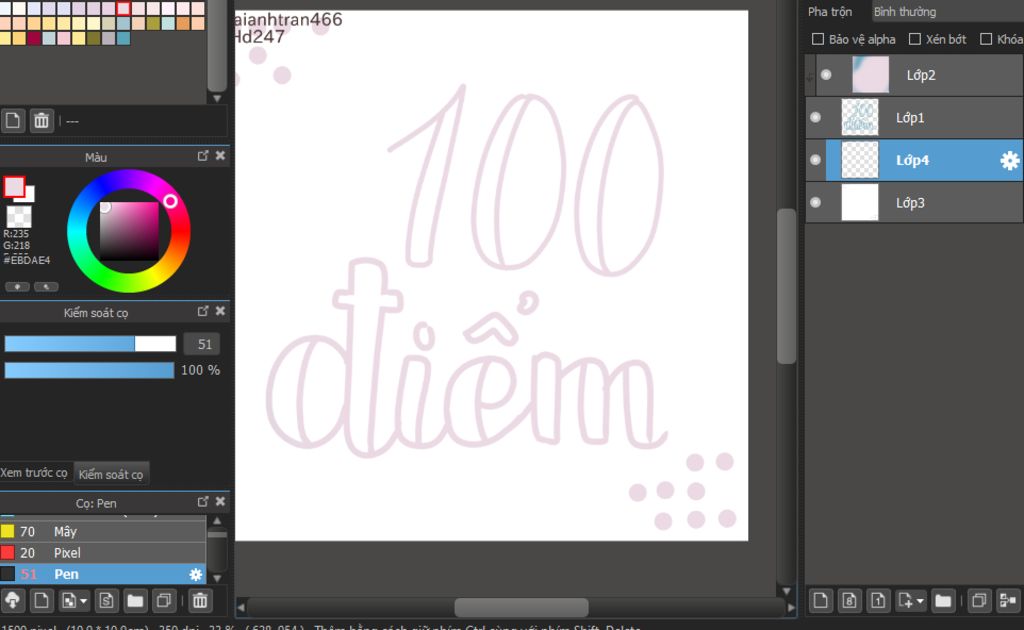1024x630 pixels.
Task: Switch to Kiểm soát cọ tab
Action: (111, 474)
